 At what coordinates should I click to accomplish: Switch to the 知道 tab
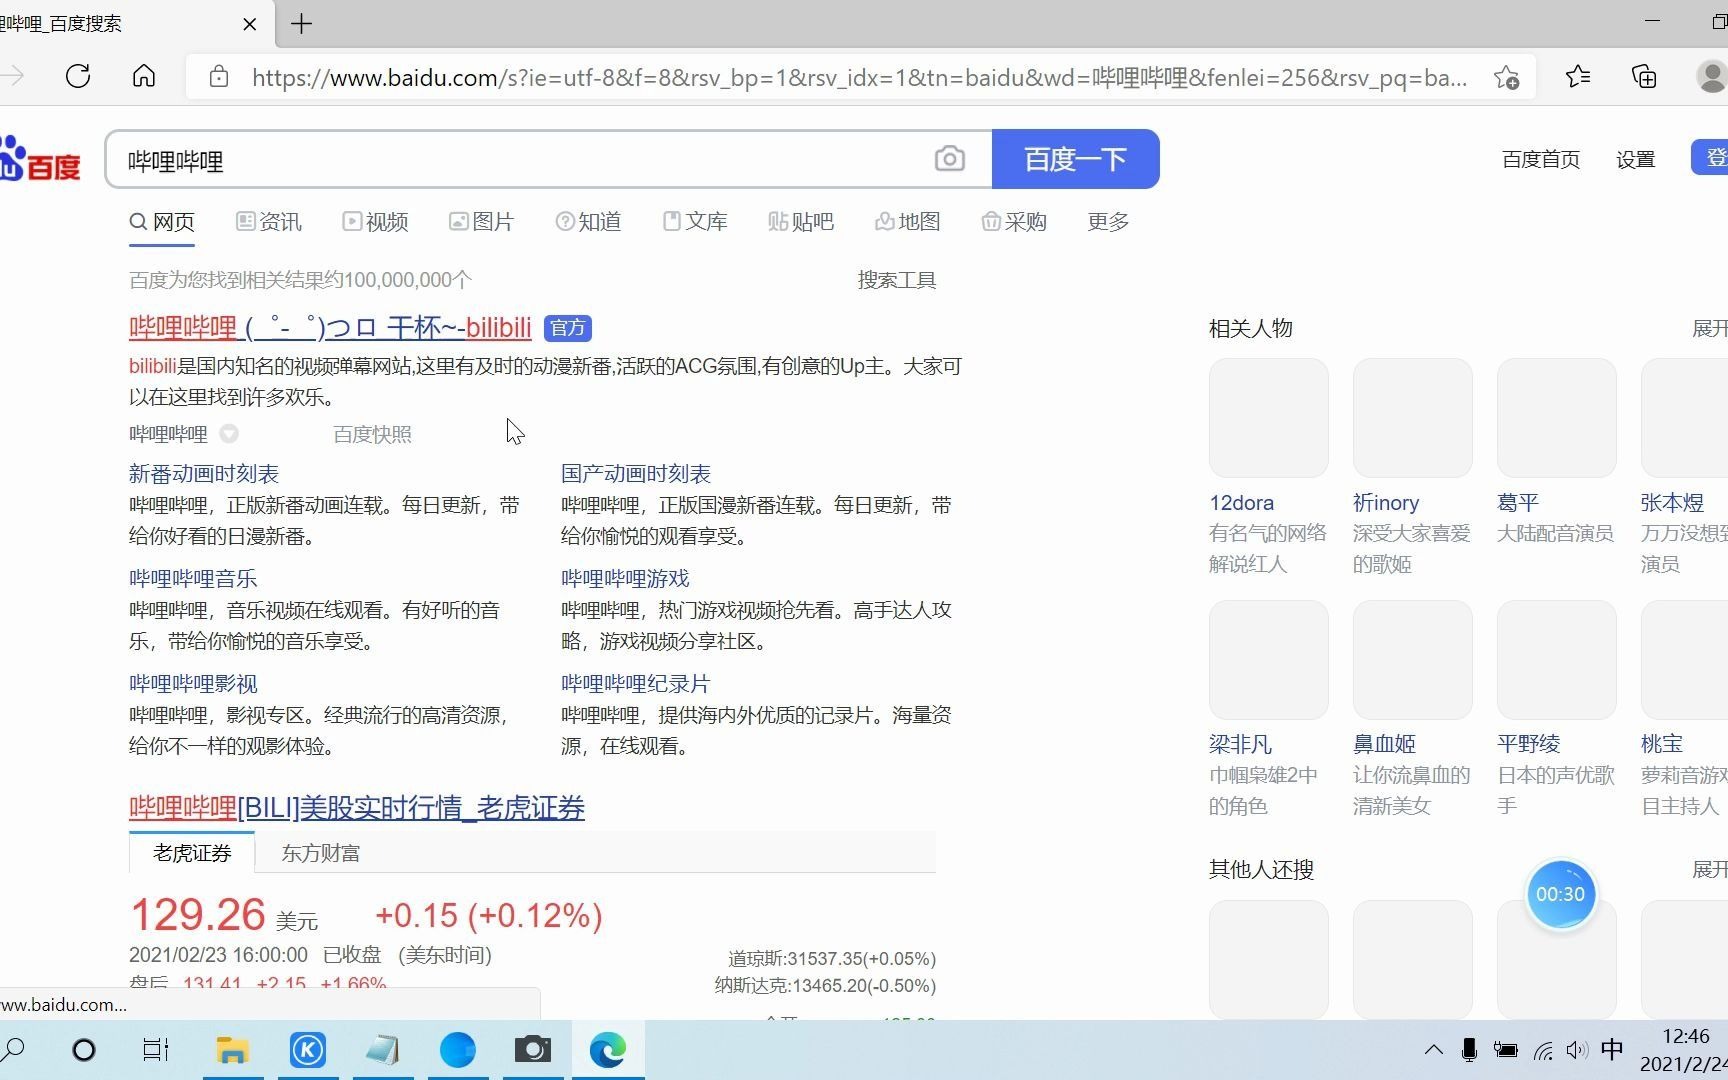[588, 221]
